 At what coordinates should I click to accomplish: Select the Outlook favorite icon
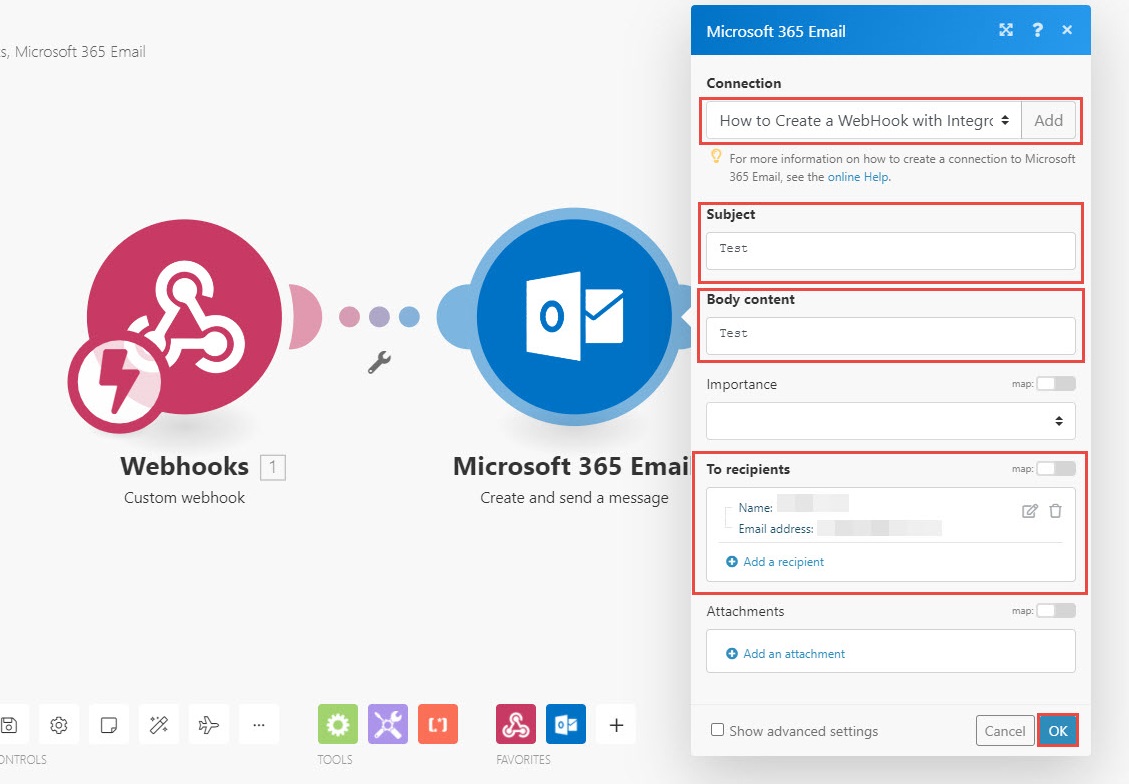click(x=566, y=724)
